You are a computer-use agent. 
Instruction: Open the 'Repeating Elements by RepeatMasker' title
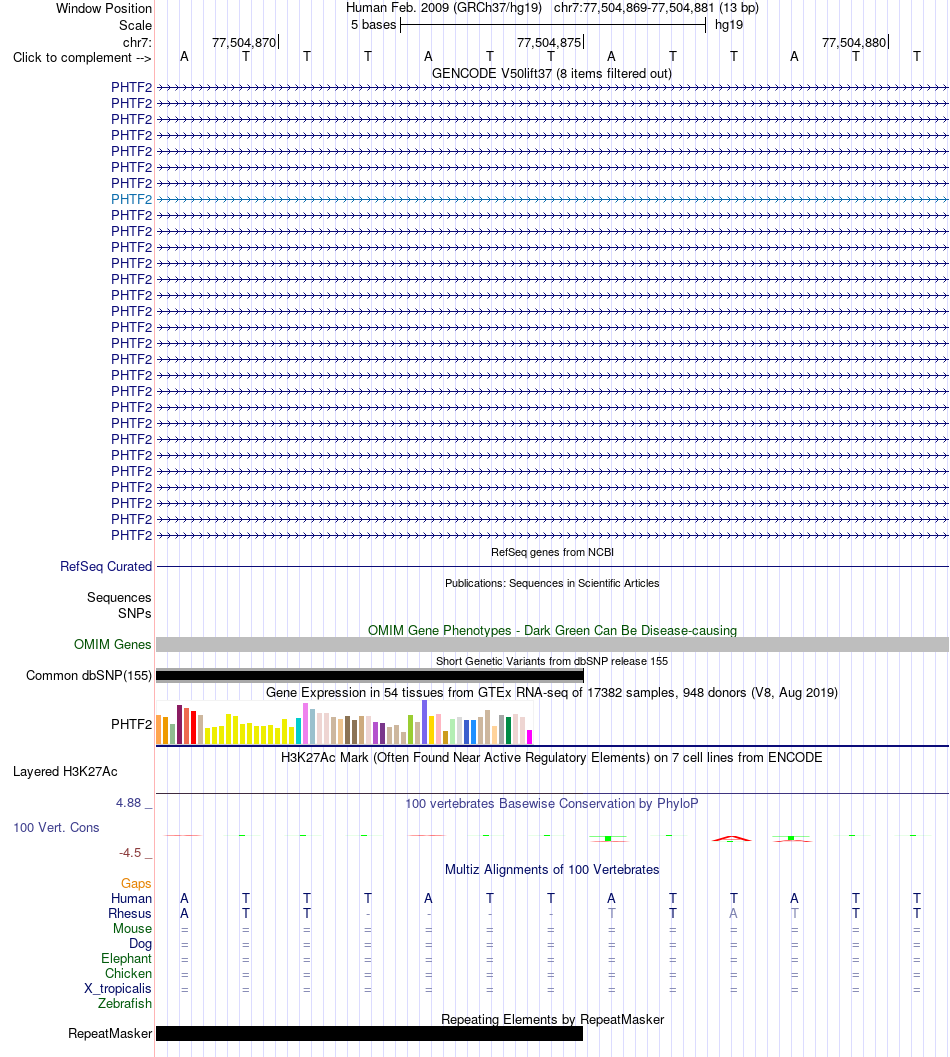coord(552,1020)
